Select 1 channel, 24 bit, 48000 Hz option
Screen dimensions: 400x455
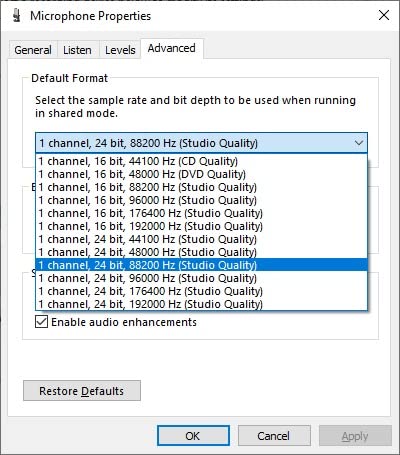pyautogui.click(x=201, y=252)
